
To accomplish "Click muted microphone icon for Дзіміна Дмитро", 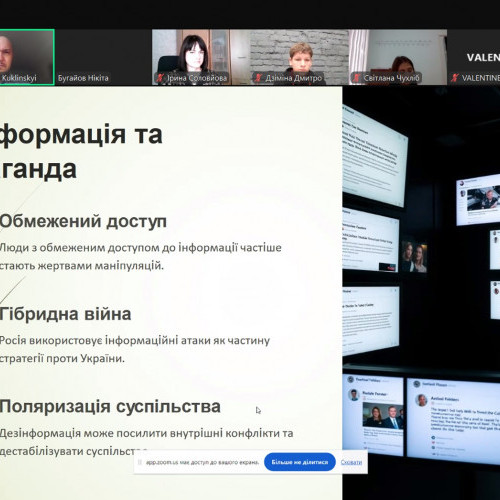I will 258,78.
